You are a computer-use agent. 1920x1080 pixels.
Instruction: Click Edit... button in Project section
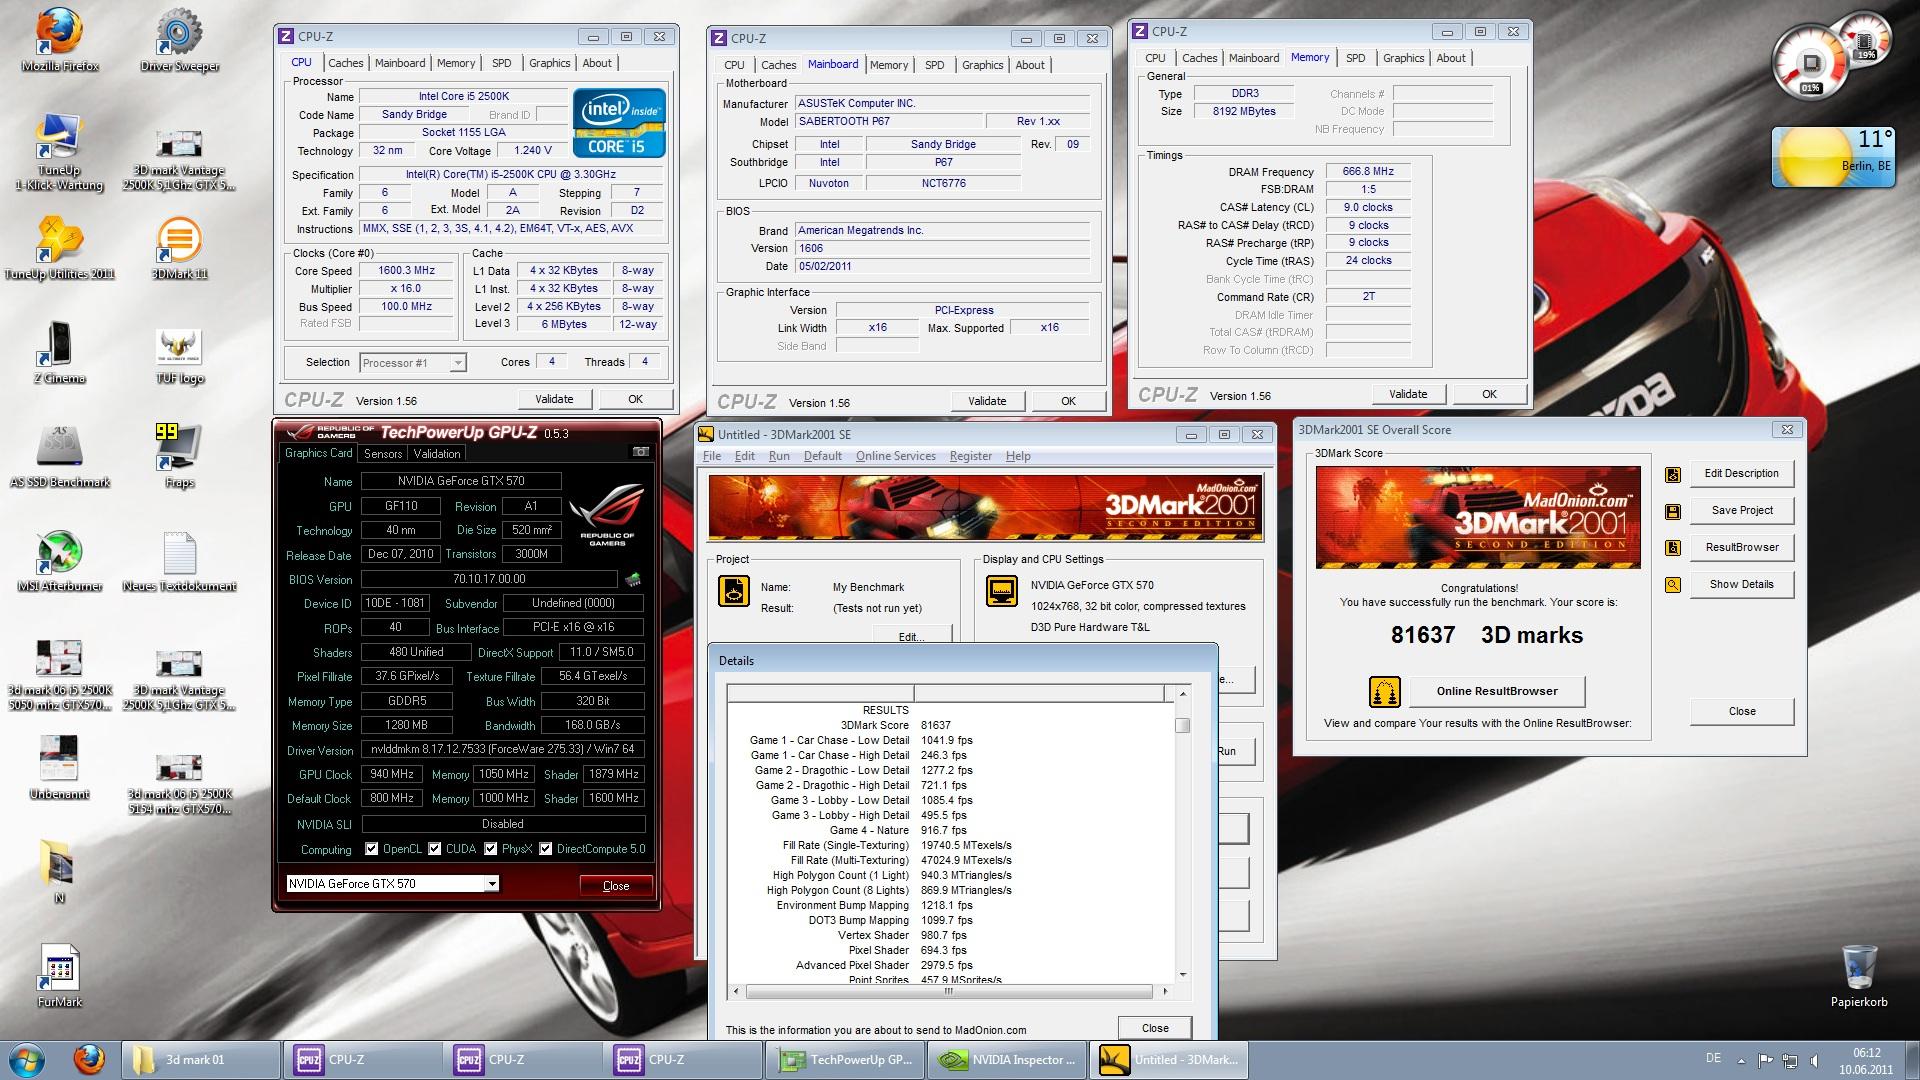point(911,636)
